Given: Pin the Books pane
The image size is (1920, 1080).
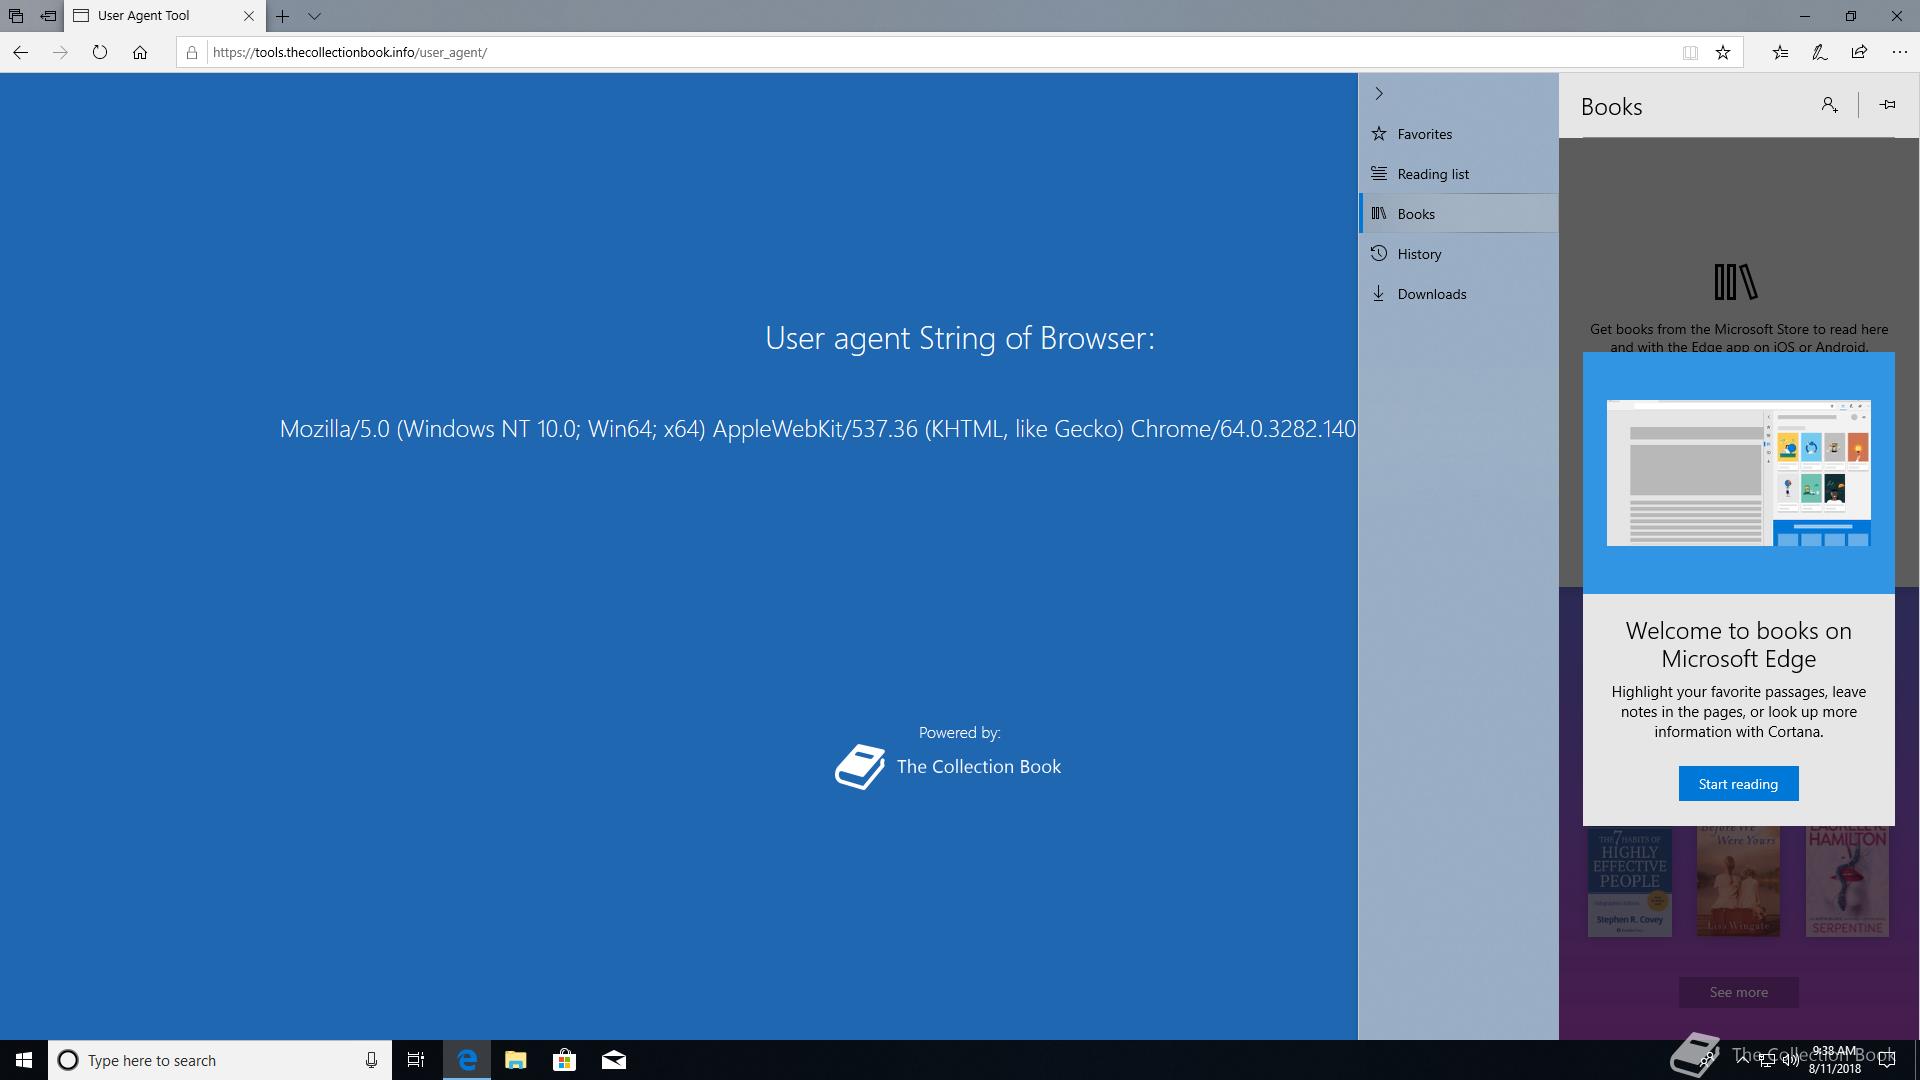Looking at the screenshot, I should click(x=1887, y=105).
